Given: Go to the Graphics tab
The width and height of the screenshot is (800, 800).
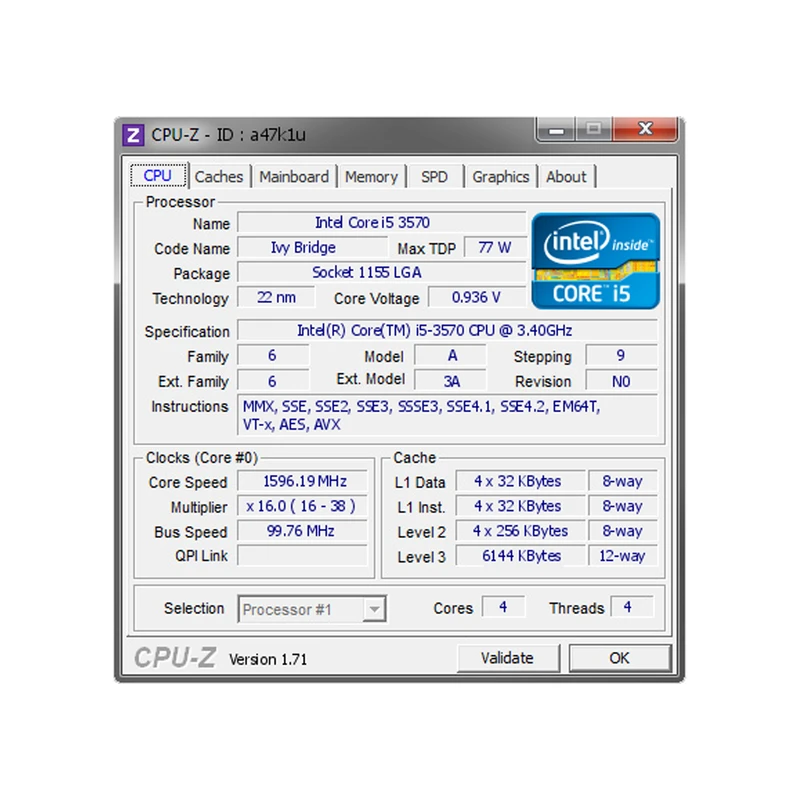Looking at the screenshot, I should 500,177.
